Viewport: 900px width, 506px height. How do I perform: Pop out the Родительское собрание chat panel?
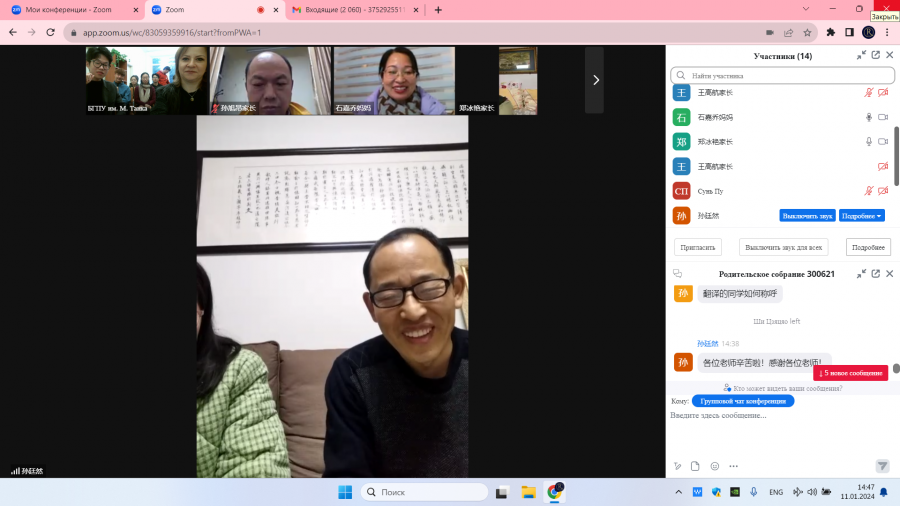coord(875,274)
